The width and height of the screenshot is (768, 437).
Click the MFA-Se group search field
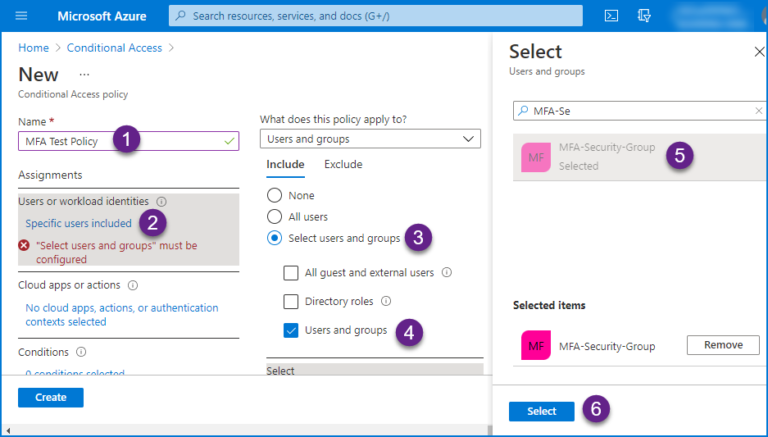[639, 111]
